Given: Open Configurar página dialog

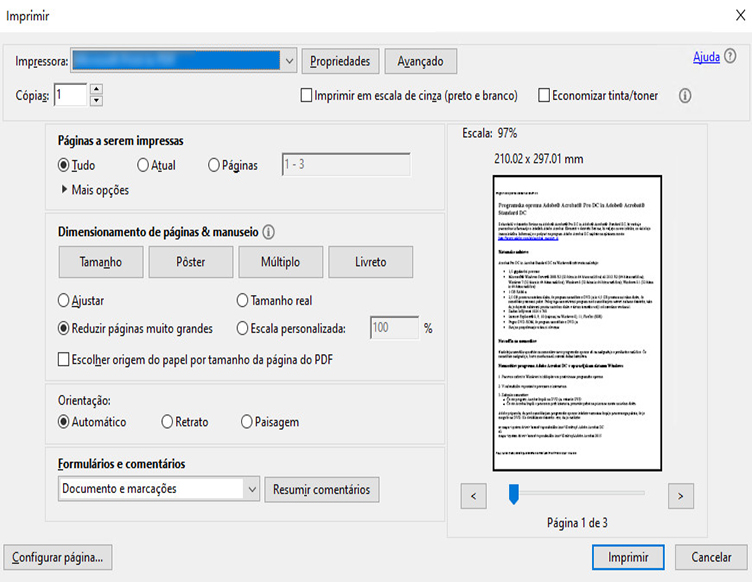Looking at the screenshot, I should click(x=58, y=557).
